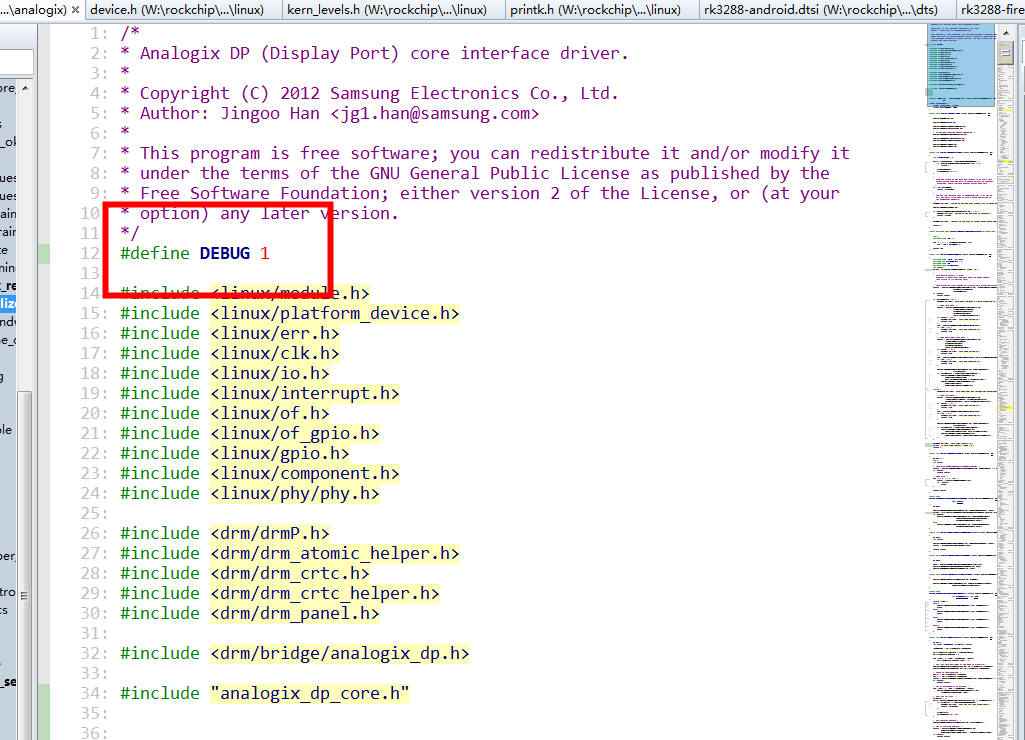Image resolution: width=1025 pixels, height=740 pixels.
Task: Close the analogix file tab
Action: [x=76, y=10]
